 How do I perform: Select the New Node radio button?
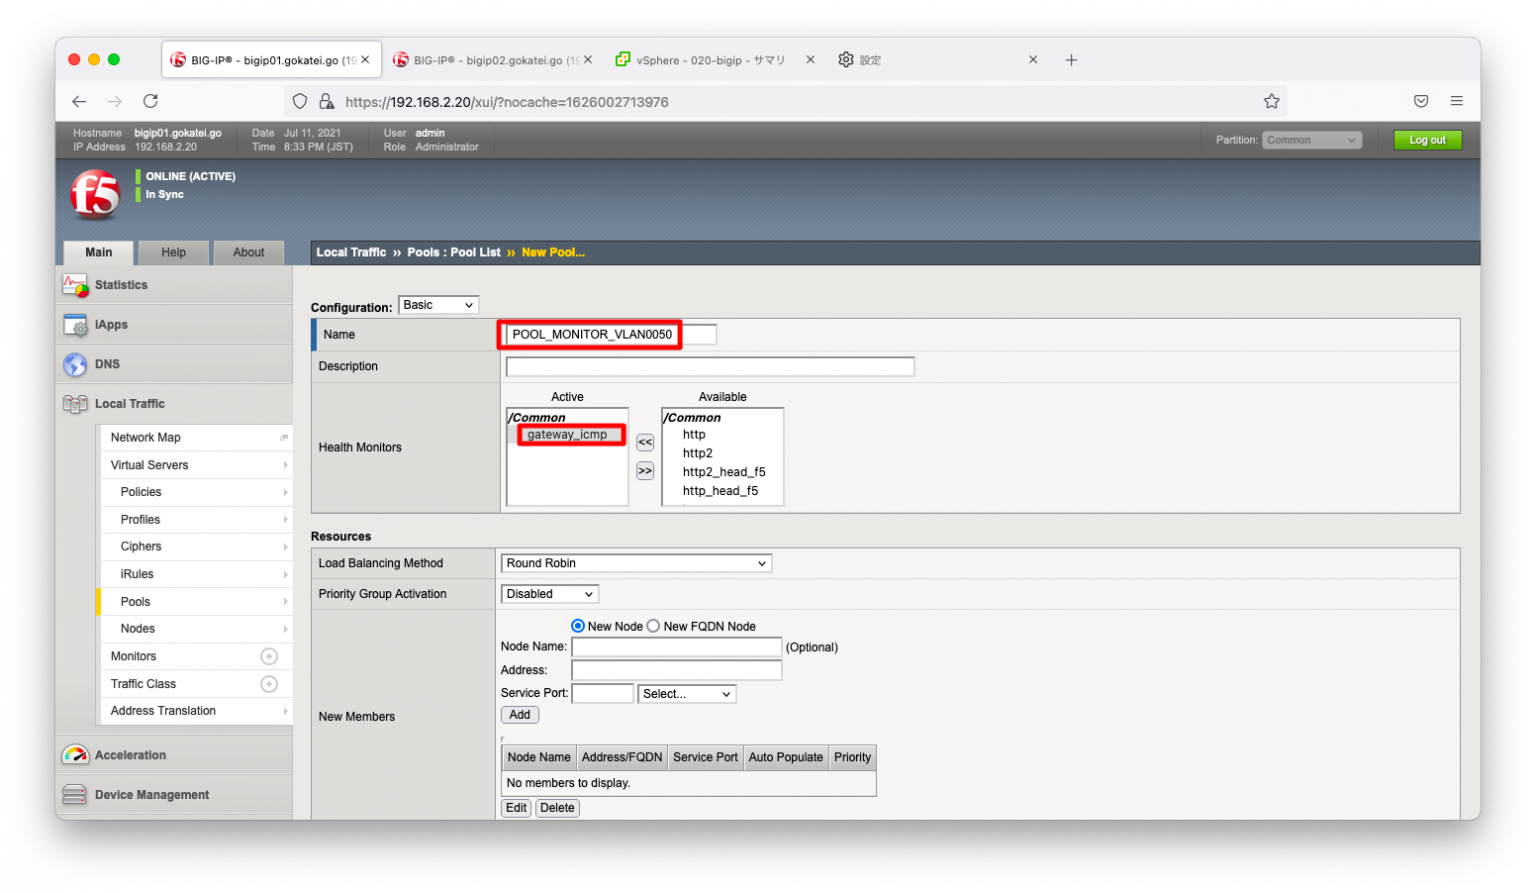click(x=578, y=626)
